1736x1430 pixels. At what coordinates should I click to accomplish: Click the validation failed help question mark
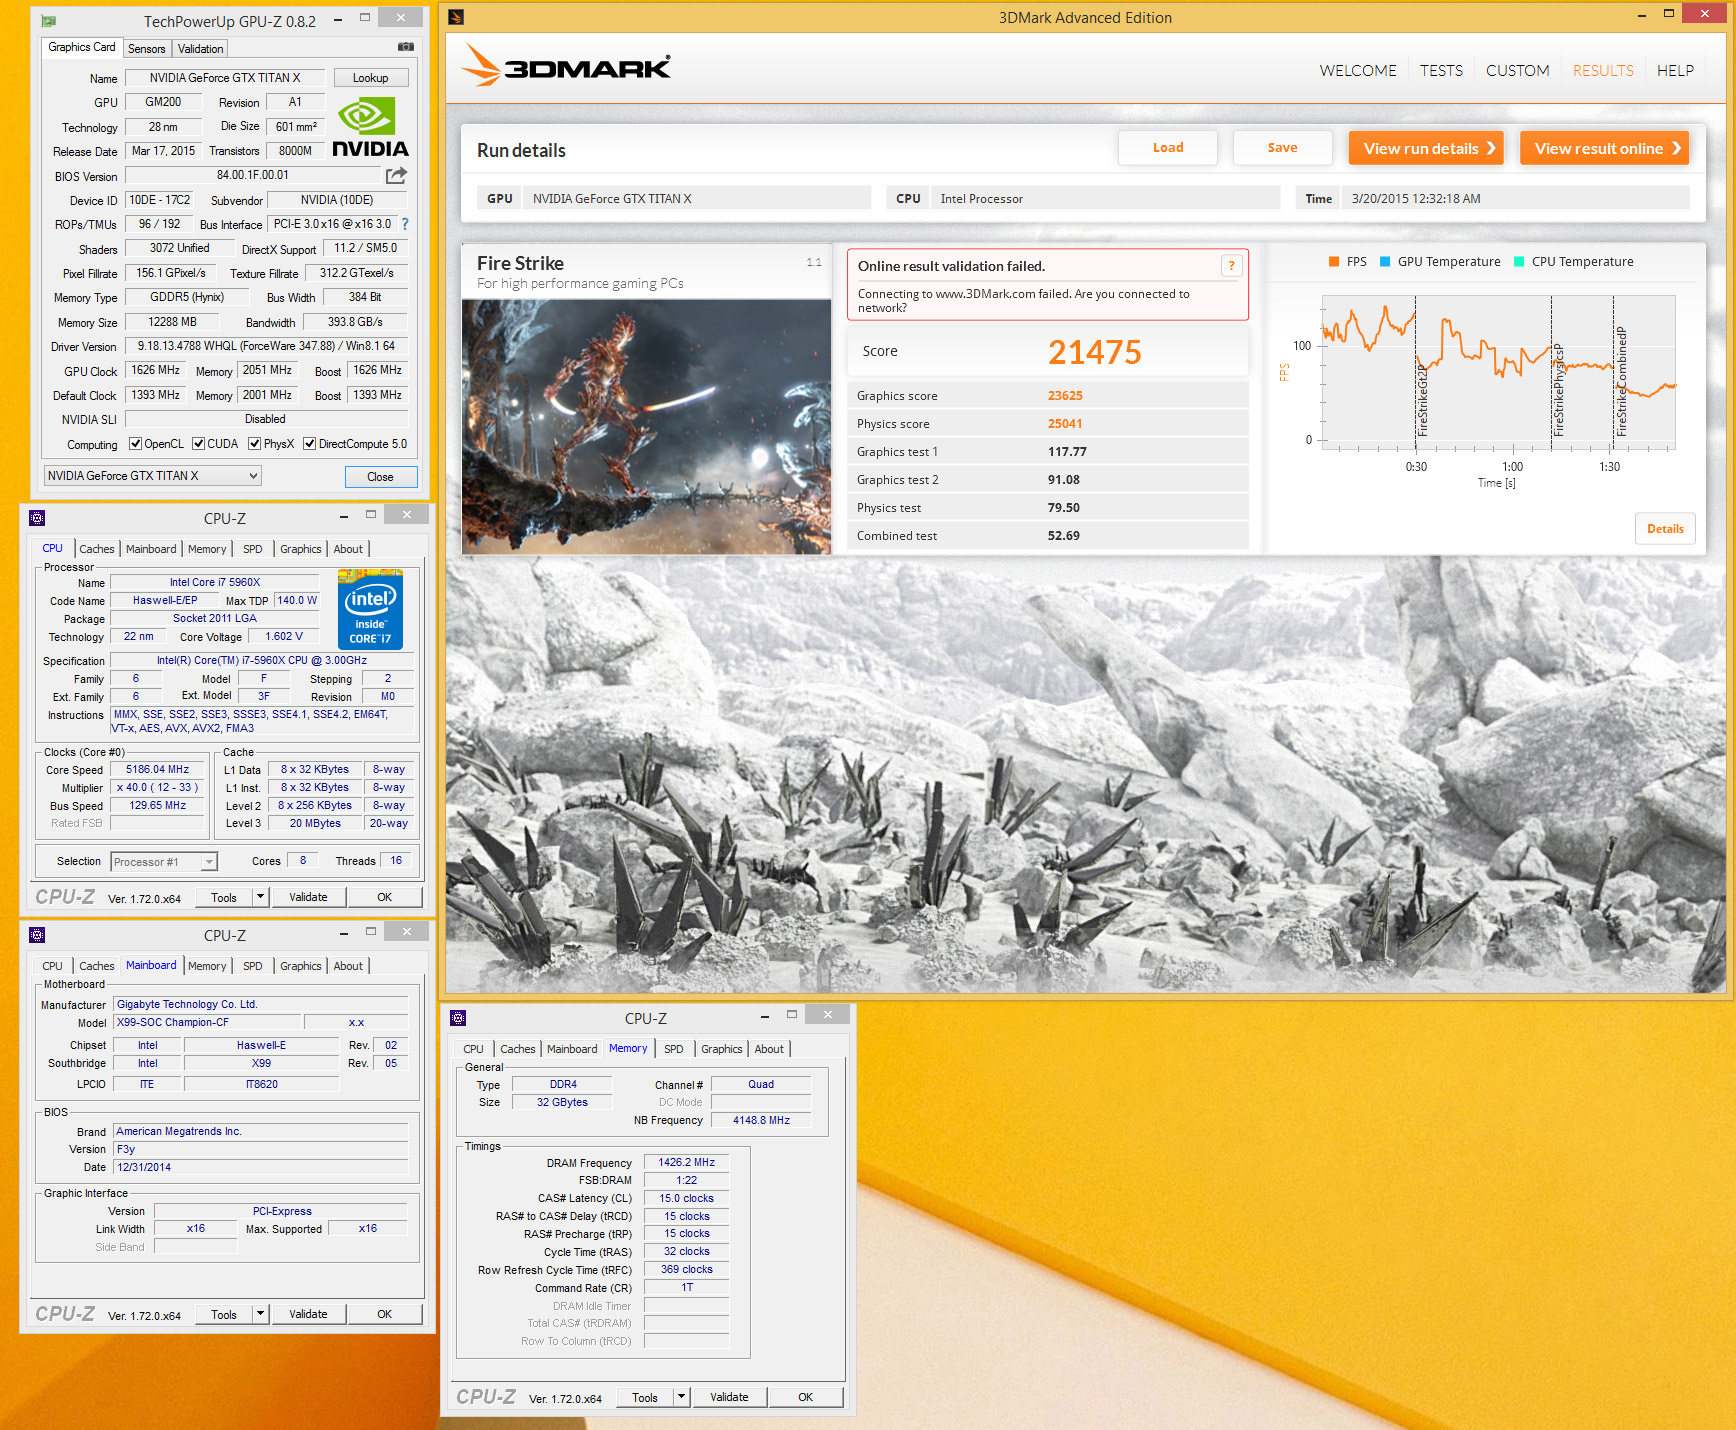click(x=1231, y=265)
